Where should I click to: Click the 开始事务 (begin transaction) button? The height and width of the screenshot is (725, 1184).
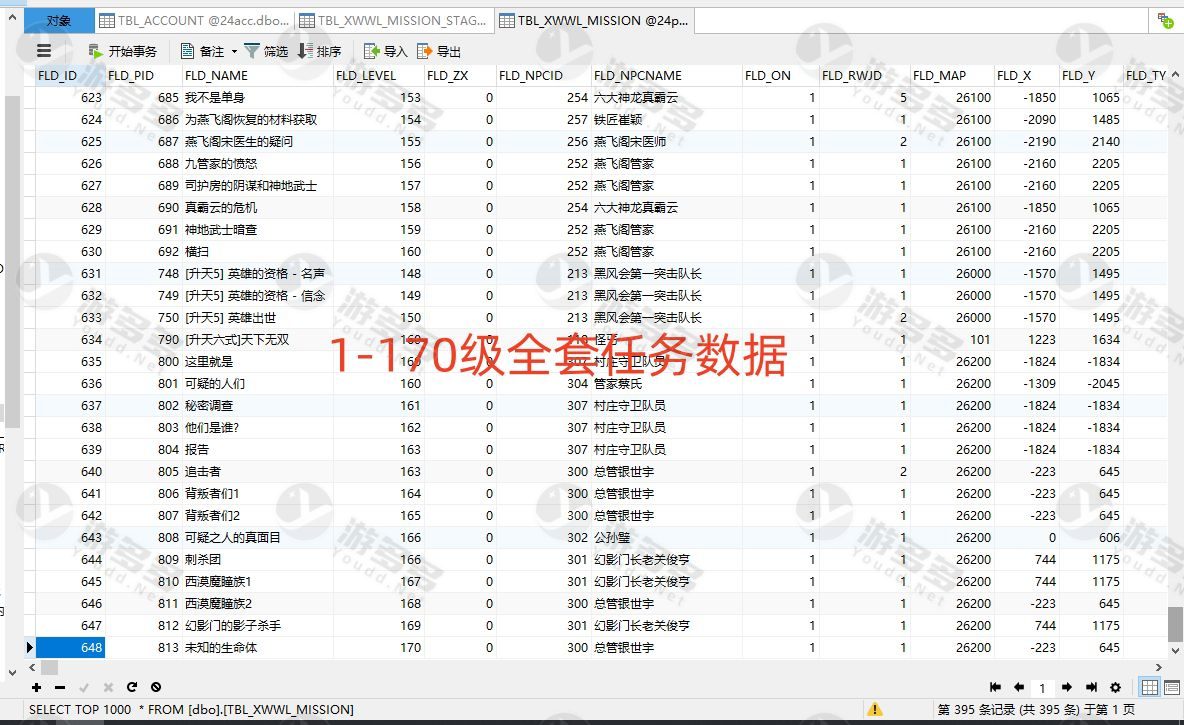coord(122,51)
